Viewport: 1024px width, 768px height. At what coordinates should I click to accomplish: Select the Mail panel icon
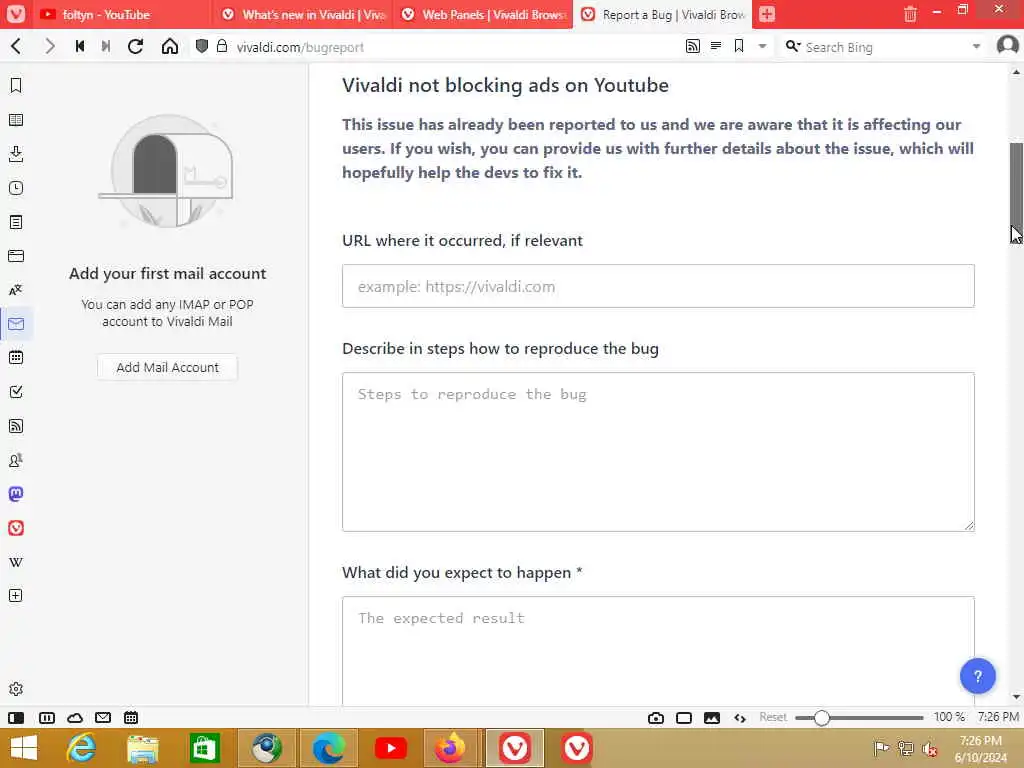click(x=16, y=324)
